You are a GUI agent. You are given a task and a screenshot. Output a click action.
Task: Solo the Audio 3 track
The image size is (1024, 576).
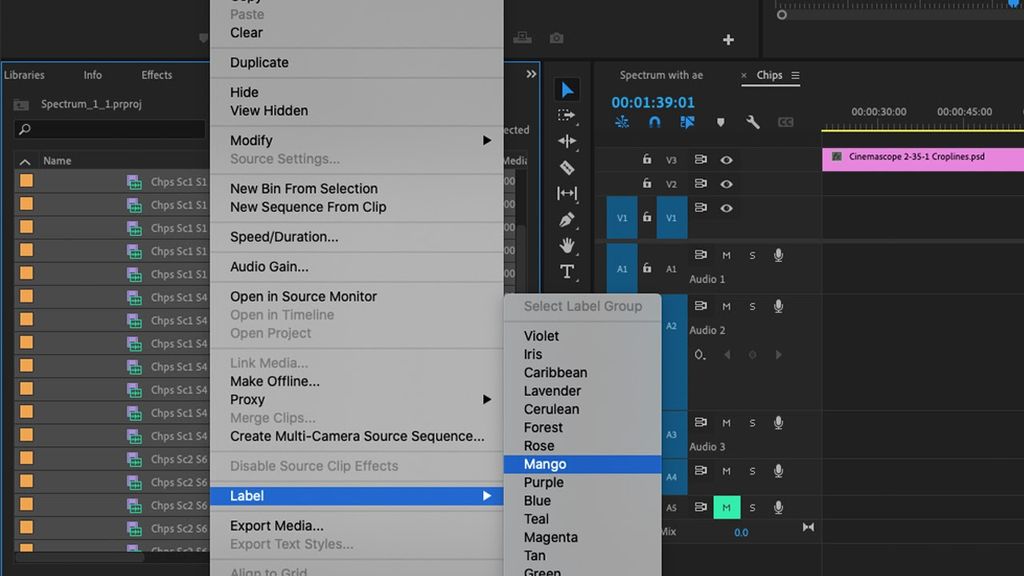752,423
